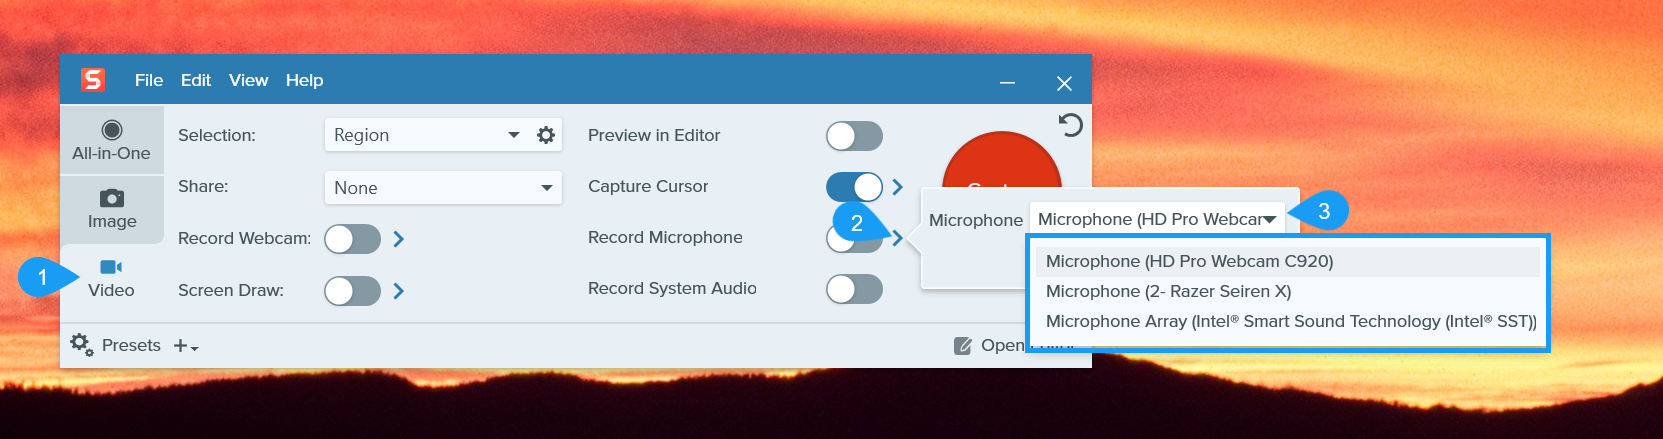Select the Video capture tab
The height and width of the screenshot is (439, 1663).
(111, 277)
